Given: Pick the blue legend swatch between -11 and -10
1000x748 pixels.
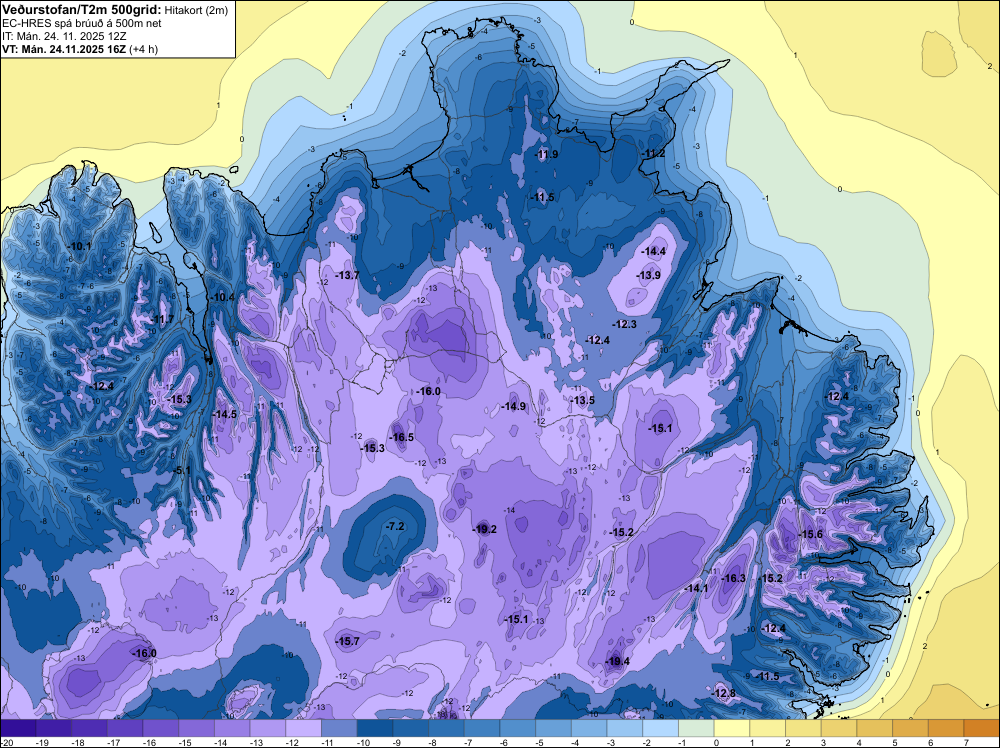Looking at the screenshot, I should click(339, 728).
